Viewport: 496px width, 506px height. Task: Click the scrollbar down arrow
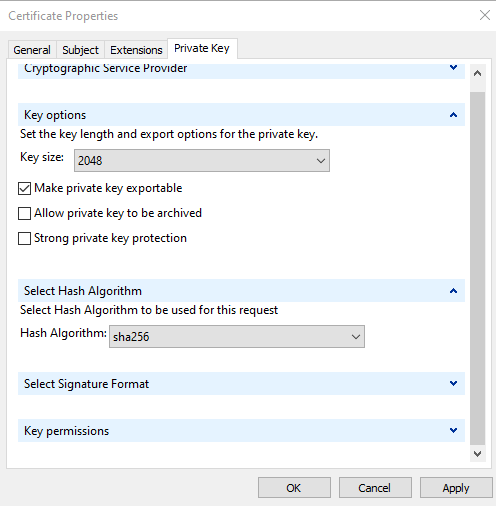pyautogui.click(x=477, y=454)
